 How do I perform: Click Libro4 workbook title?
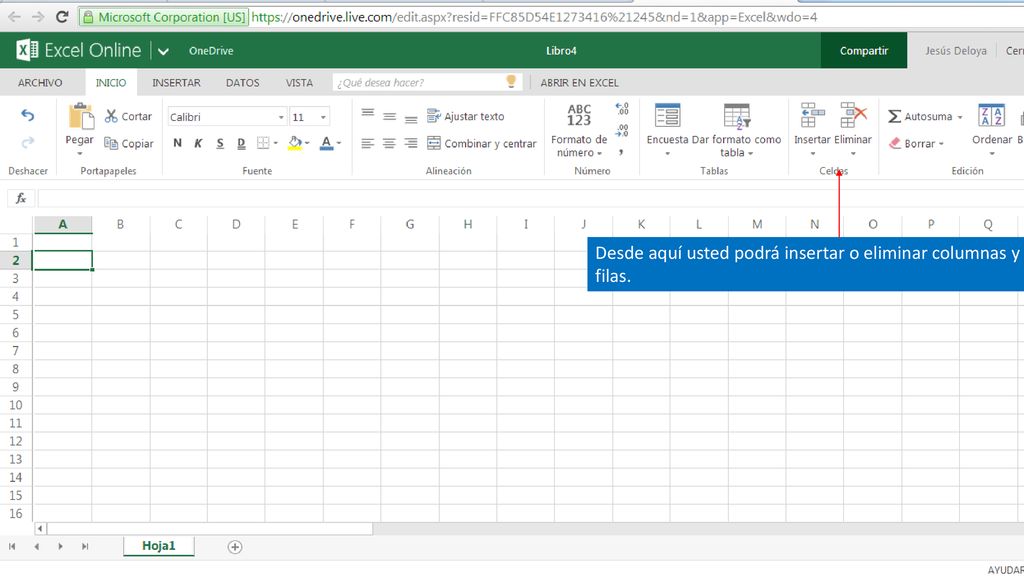(561, 50)
